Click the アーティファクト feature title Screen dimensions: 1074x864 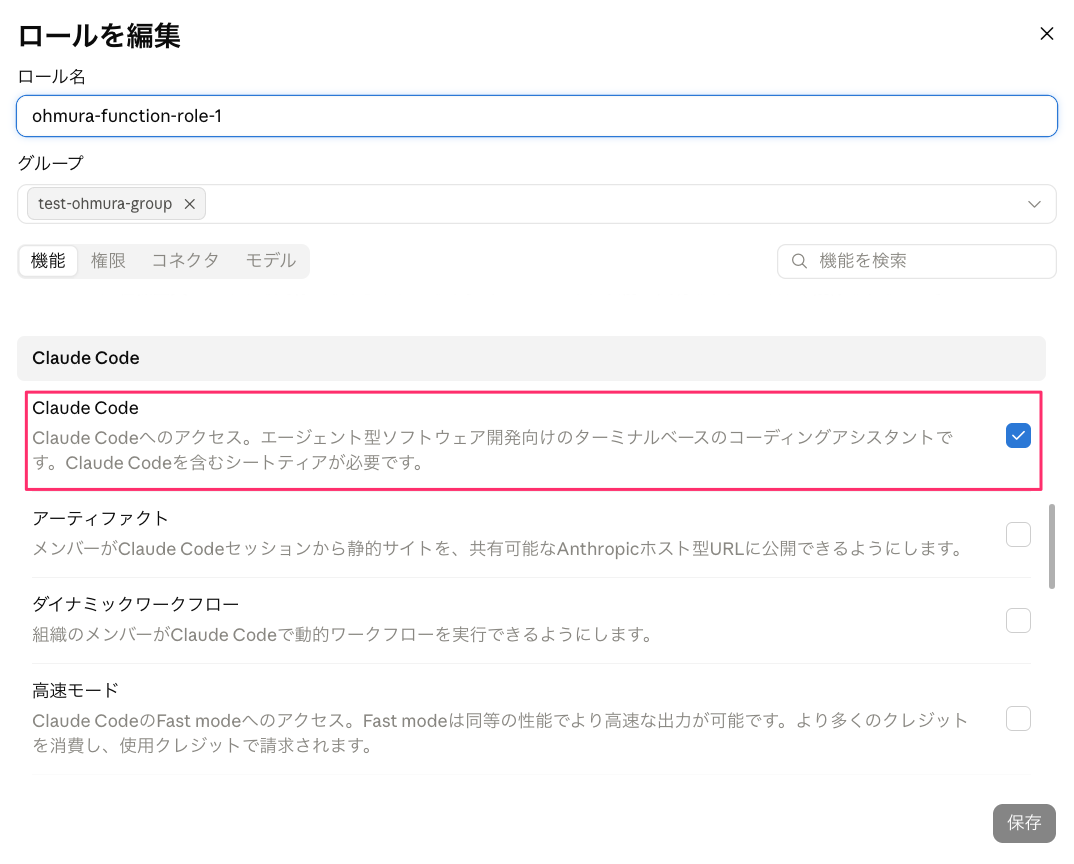[x=100, y=519]
